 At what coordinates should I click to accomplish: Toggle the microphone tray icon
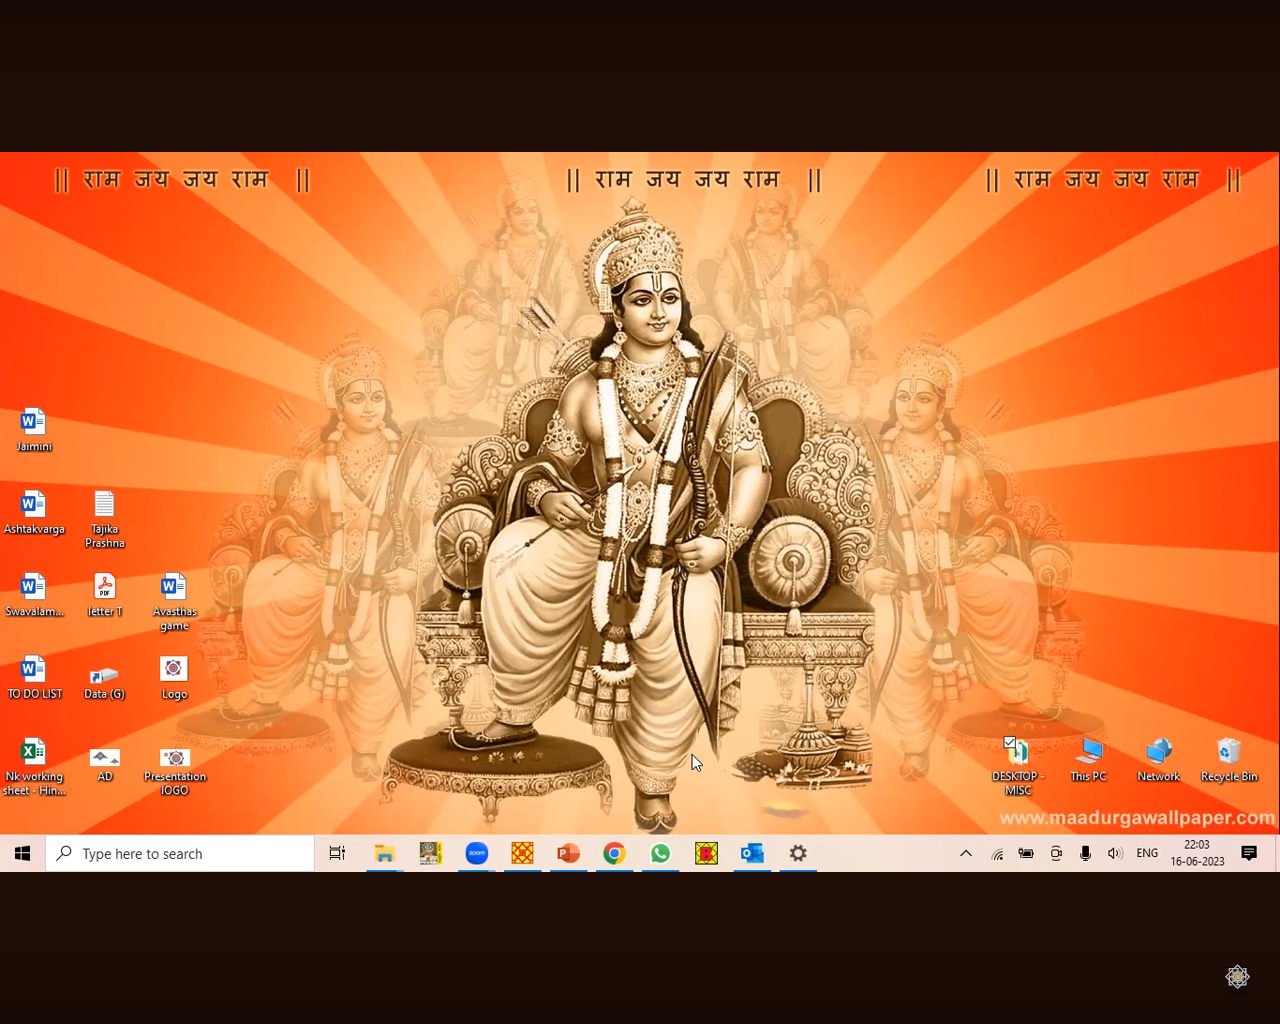tap(1085, 853)
